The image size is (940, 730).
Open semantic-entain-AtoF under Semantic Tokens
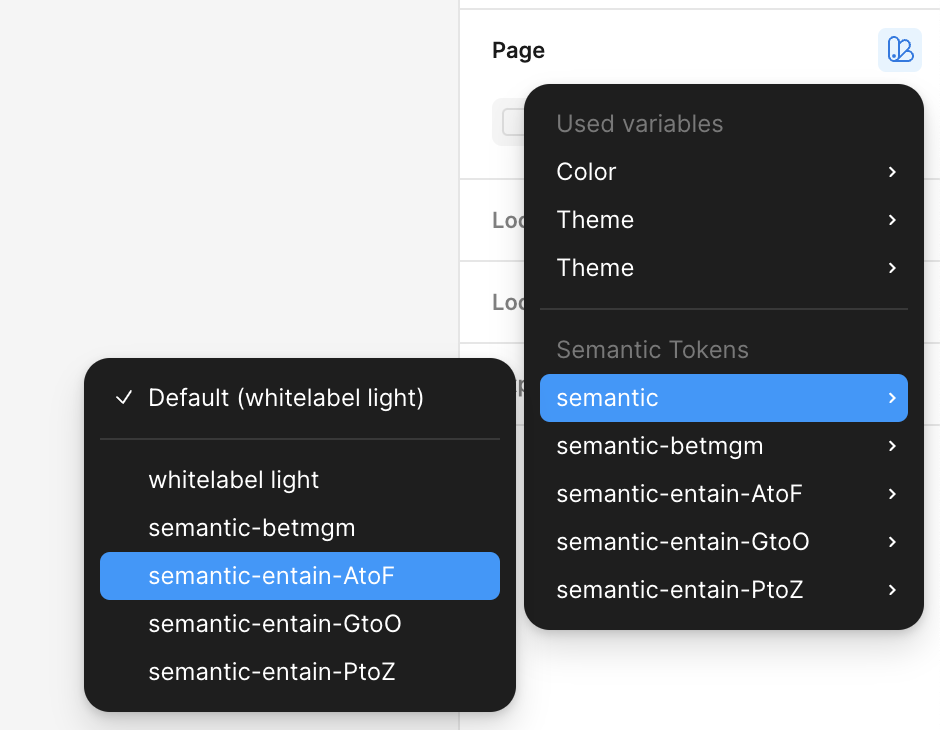pos(679,494)
